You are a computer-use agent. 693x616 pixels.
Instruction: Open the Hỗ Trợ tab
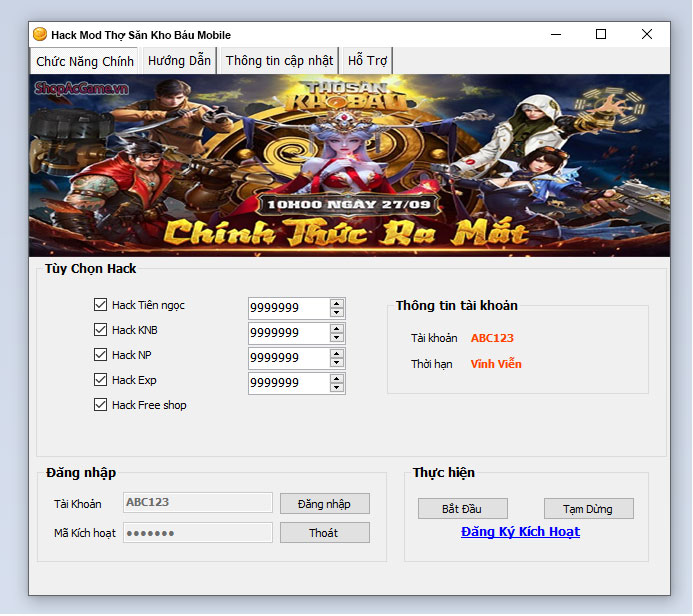[x=367, y=61]
